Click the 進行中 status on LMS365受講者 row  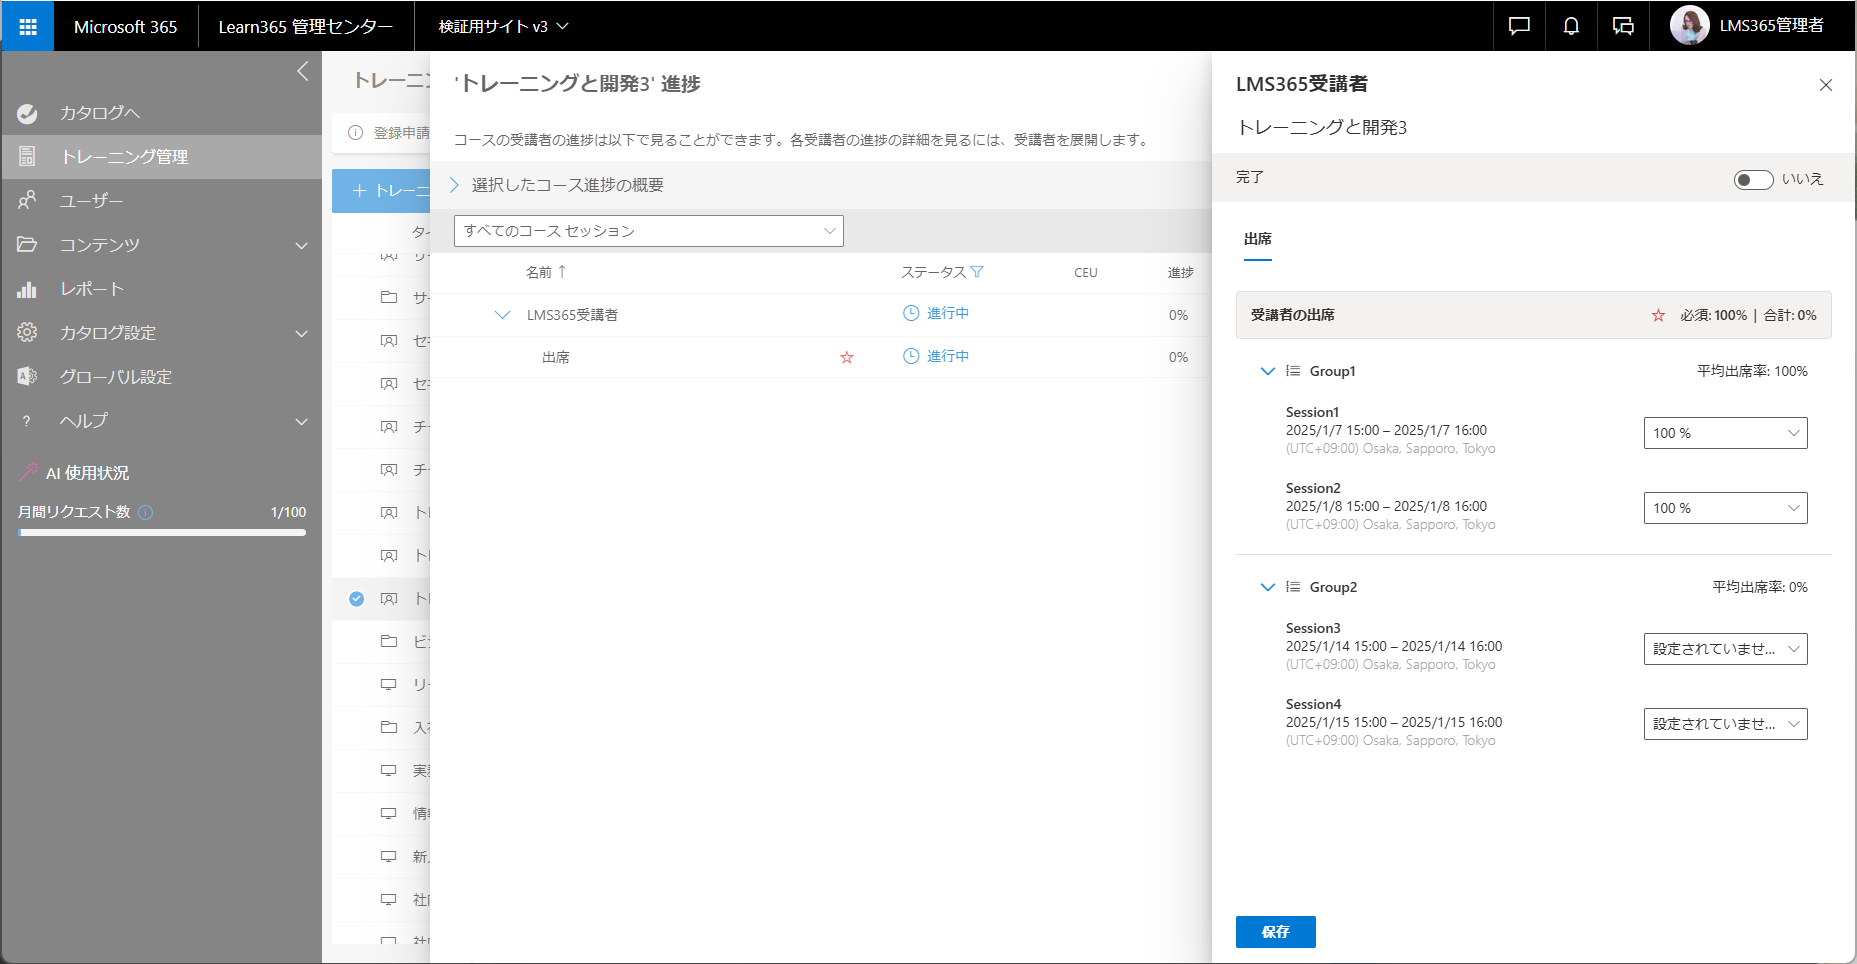click(x=948, y=313)
